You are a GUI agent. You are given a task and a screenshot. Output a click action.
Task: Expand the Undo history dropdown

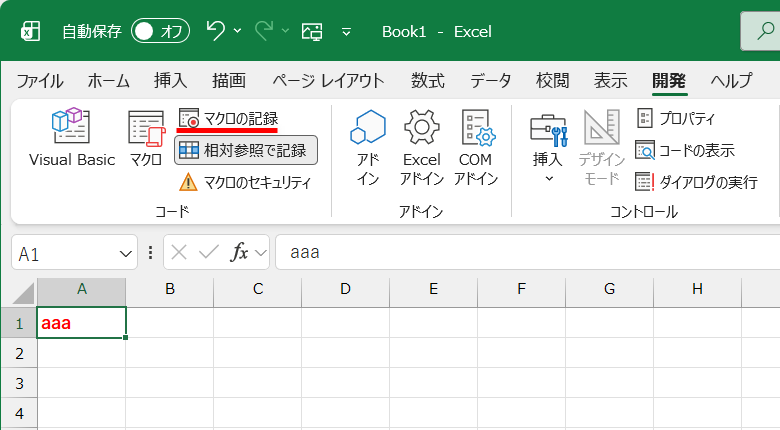tap(238, 31)
